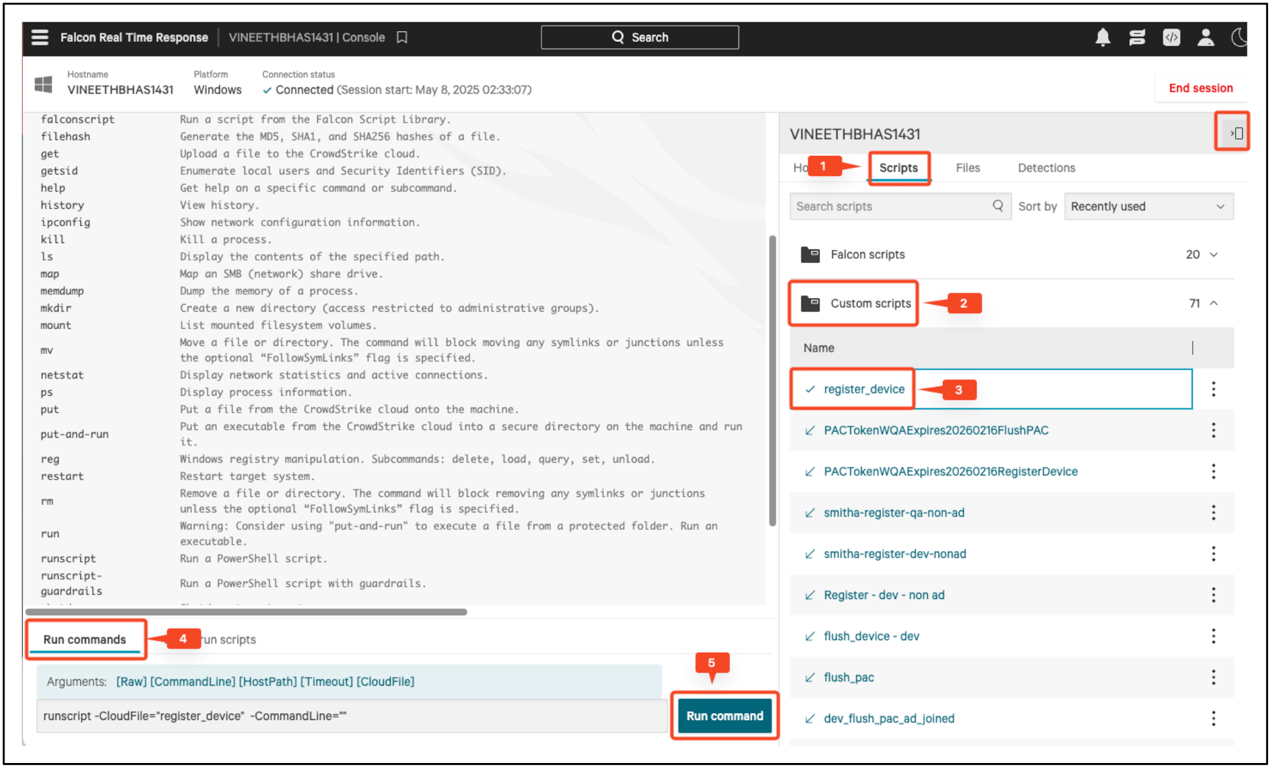The width and height of the screenshot is (1270, 768).
Task: Click the console vertical scrollbar
Action: click(x=772, y=380)
